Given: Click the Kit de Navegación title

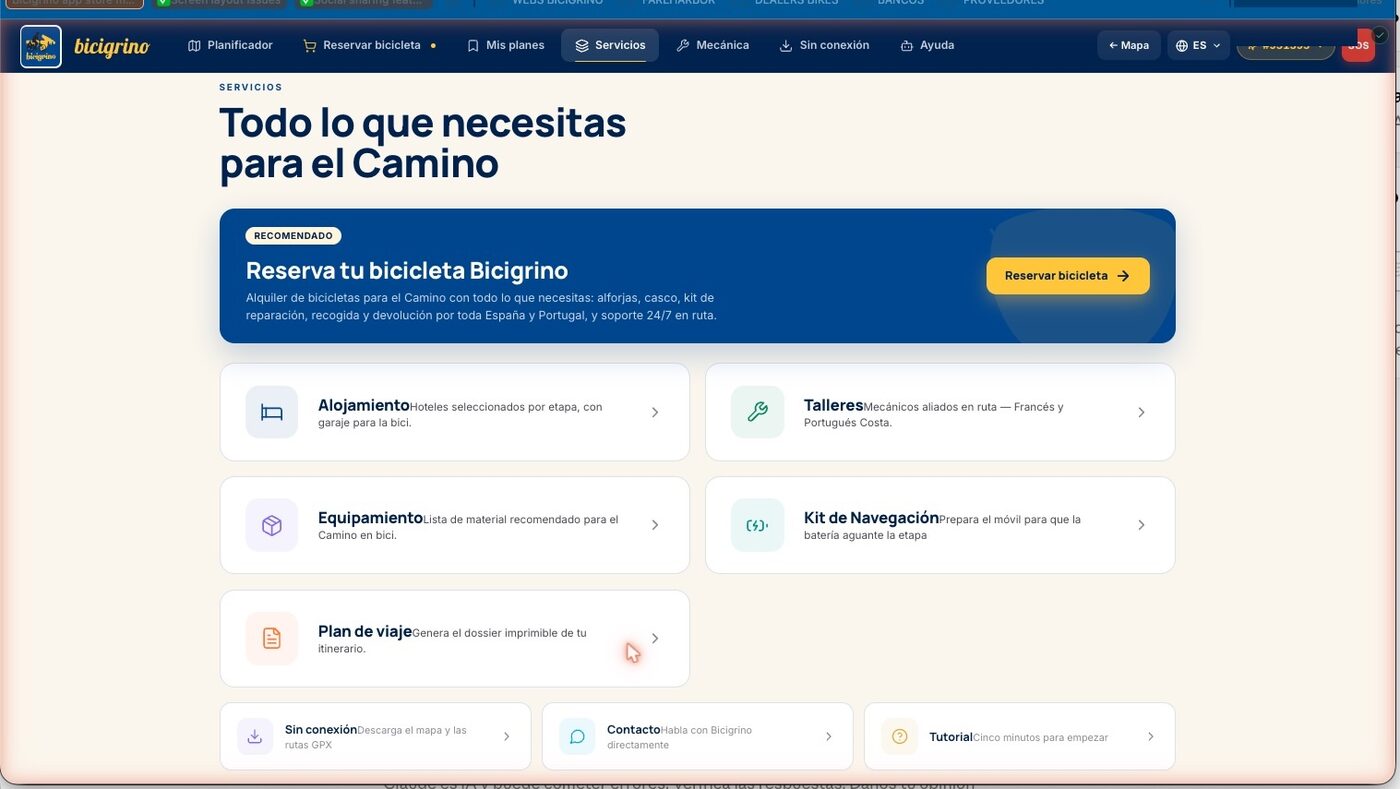Looking at the screenshot, I should pos(871,518).
